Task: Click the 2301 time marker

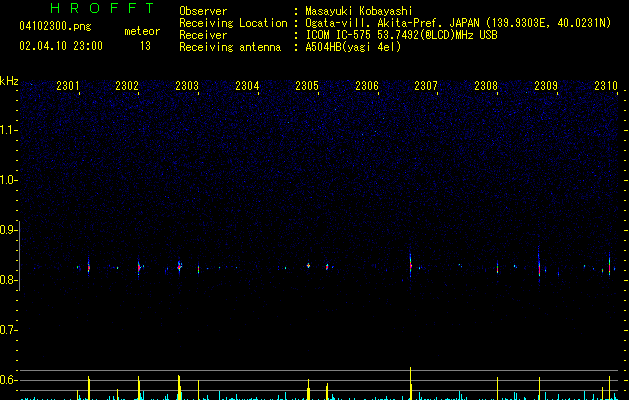Action: pyautogui.click(x=68, y=86)
